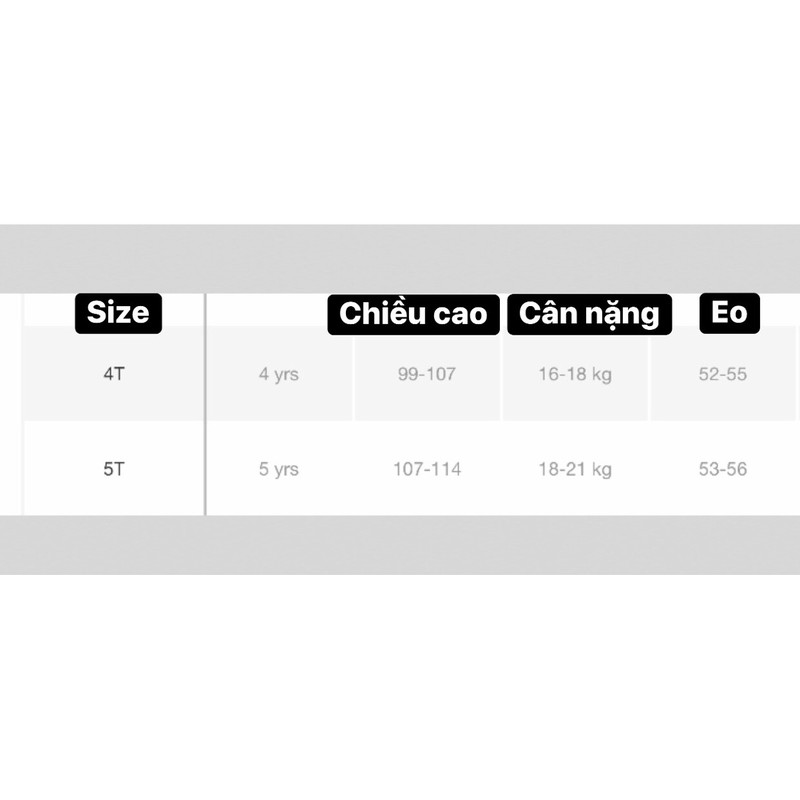The image size is (800, 800).
Task: Click the Cân nặng header label
Action: (589, 314)
